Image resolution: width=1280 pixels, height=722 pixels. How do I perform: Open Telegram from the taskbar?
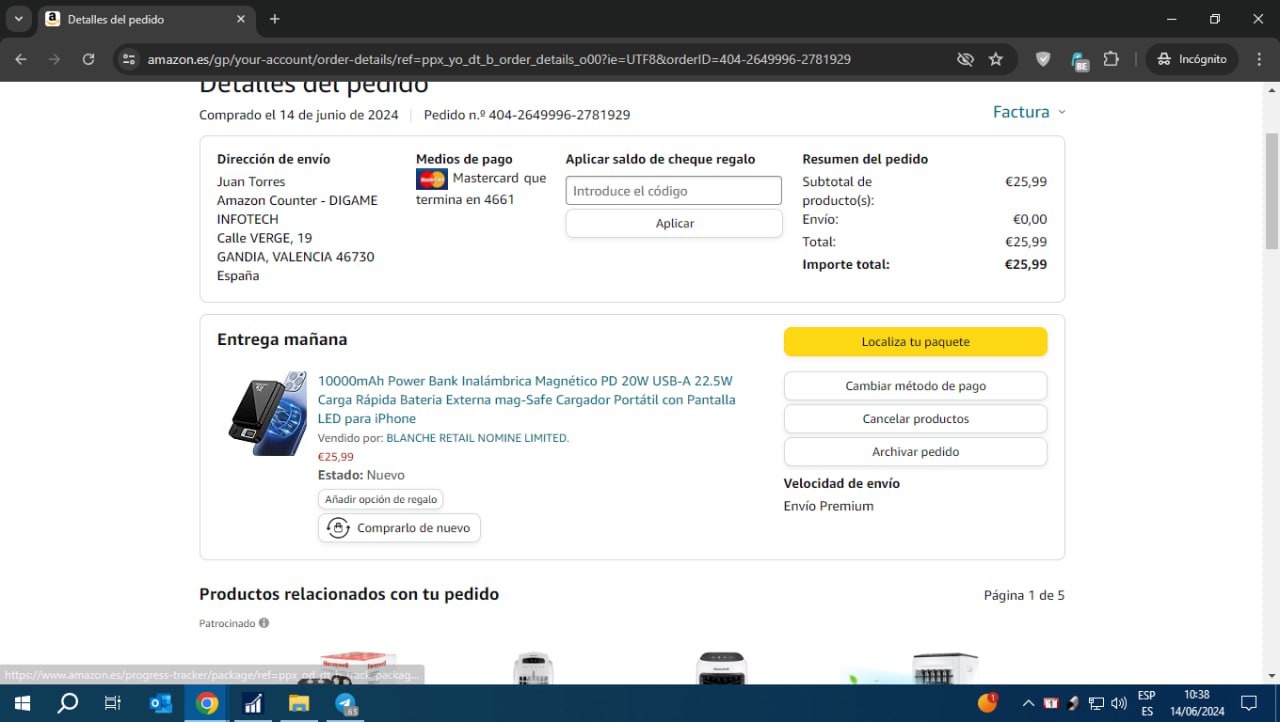click(346, 703)
